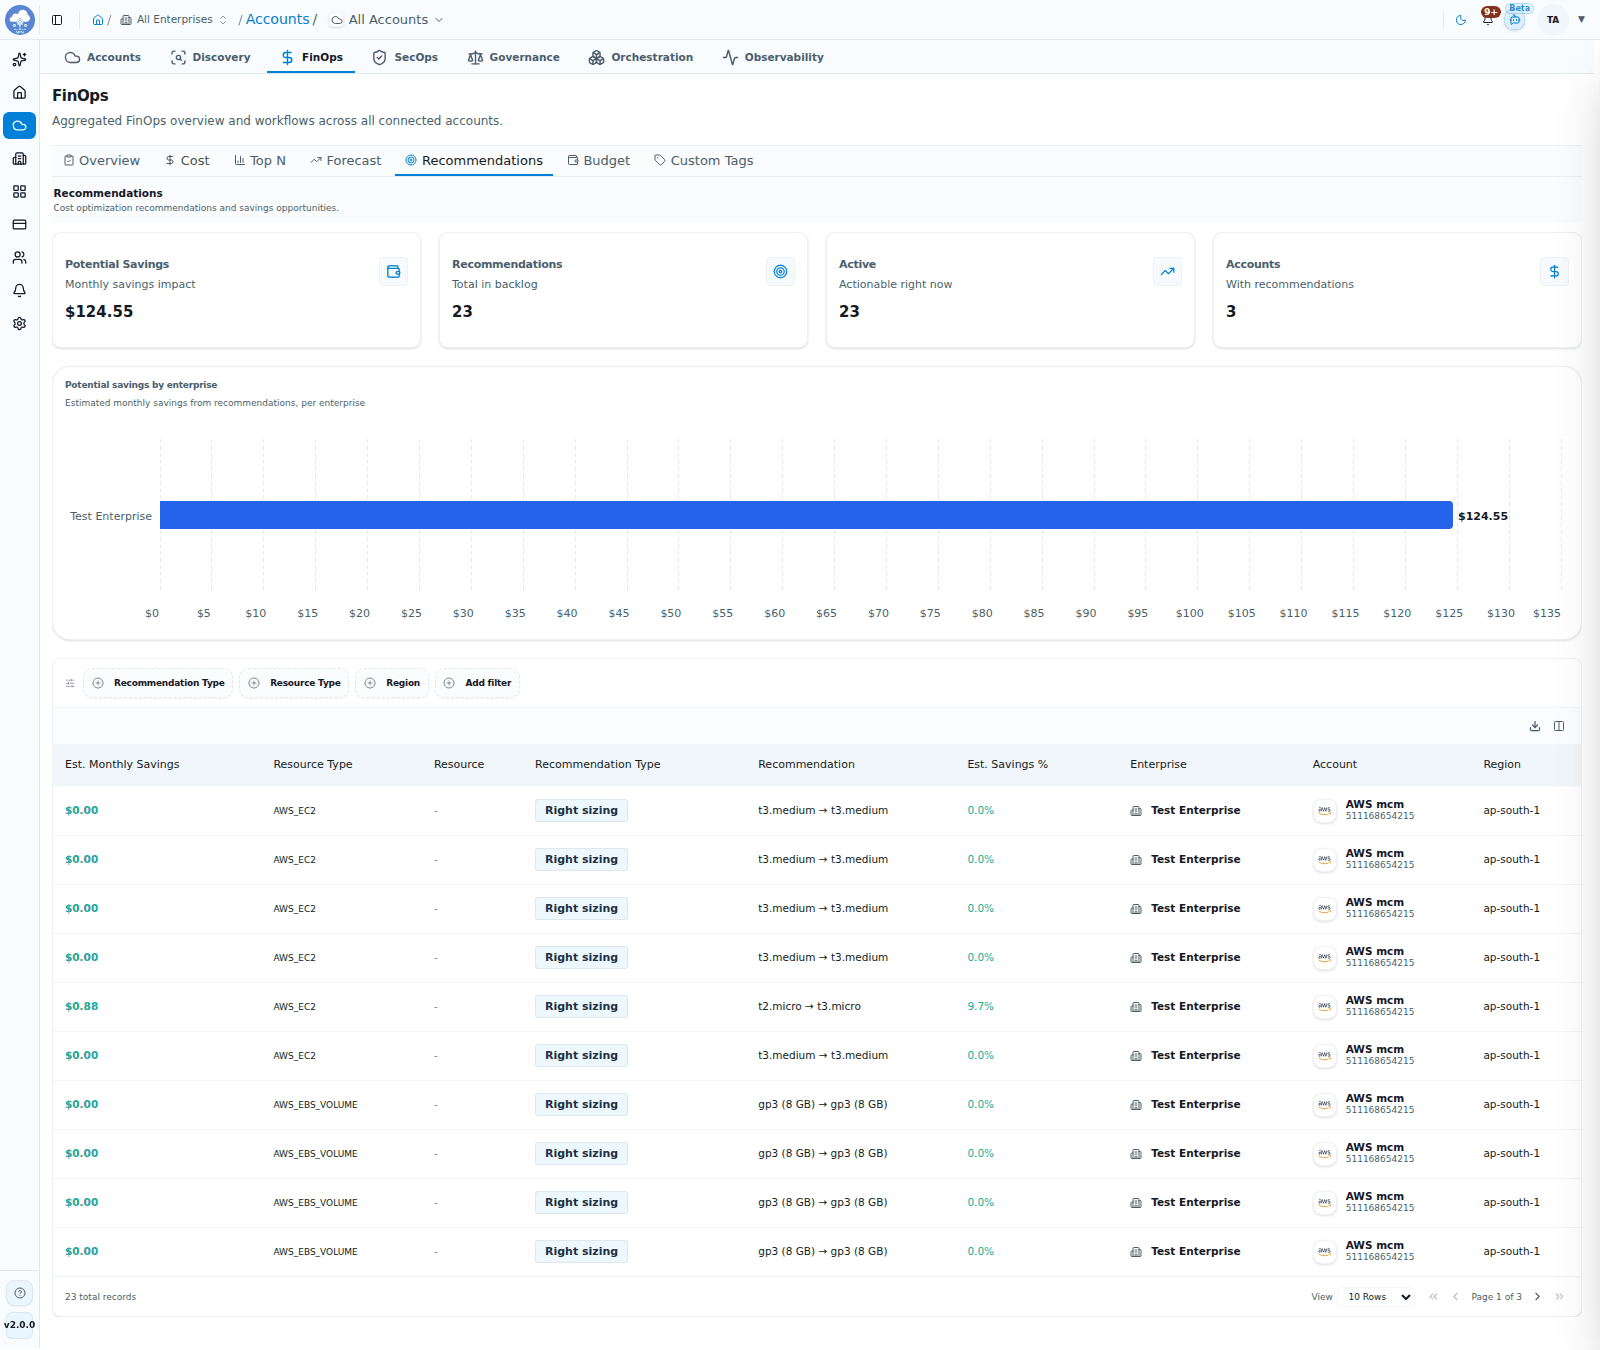Click the help question mark icon
This screenshot has width=1600, height=1350.
(20, 1293)
